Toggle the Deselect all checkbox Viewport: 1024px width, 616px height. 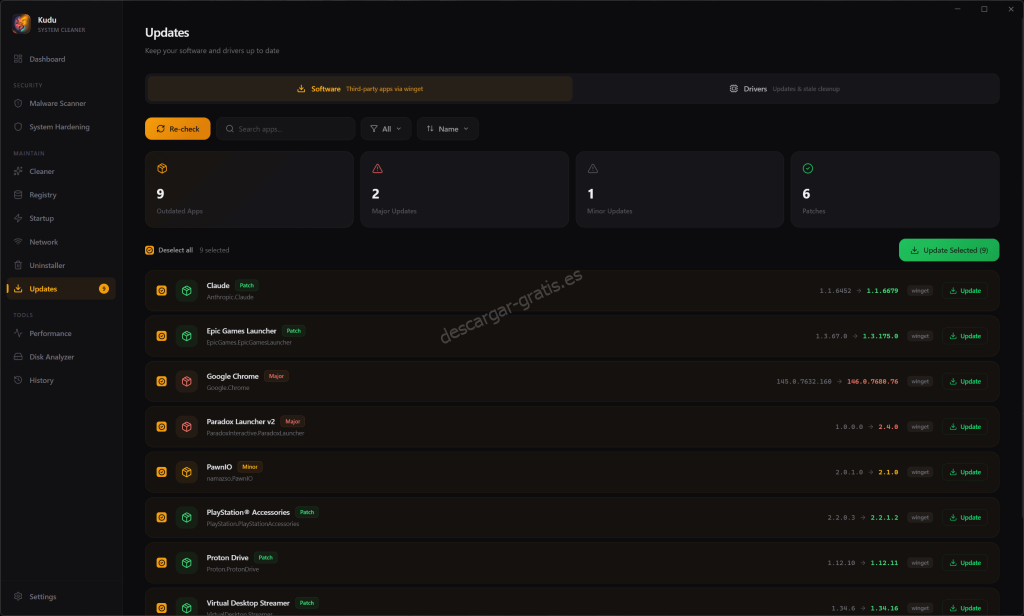(150, 250)
